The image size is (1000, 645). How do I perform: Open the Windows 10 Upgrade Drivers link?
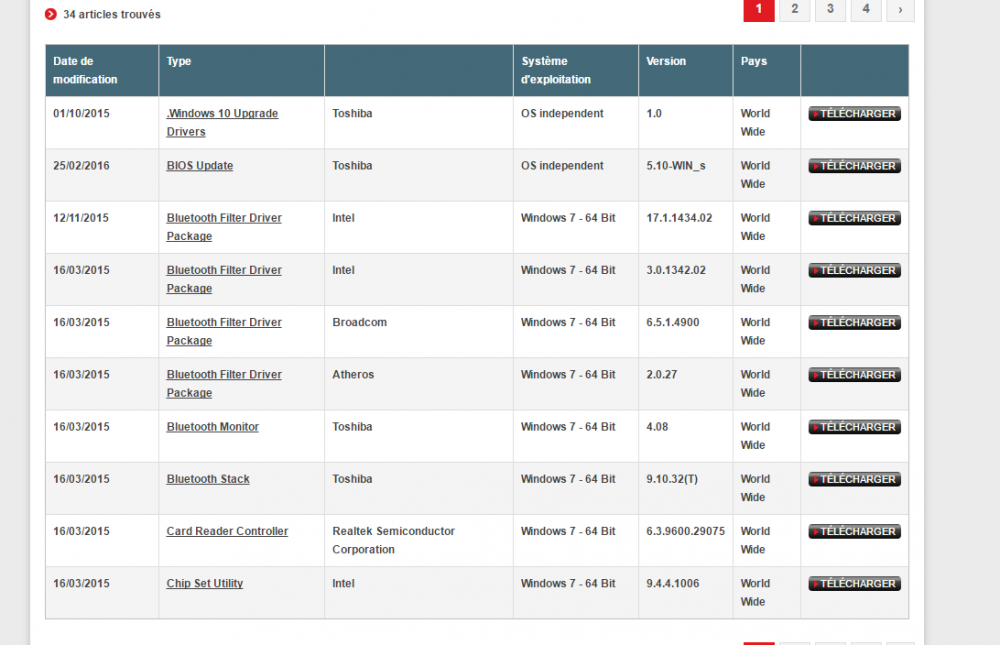(222, 114)
